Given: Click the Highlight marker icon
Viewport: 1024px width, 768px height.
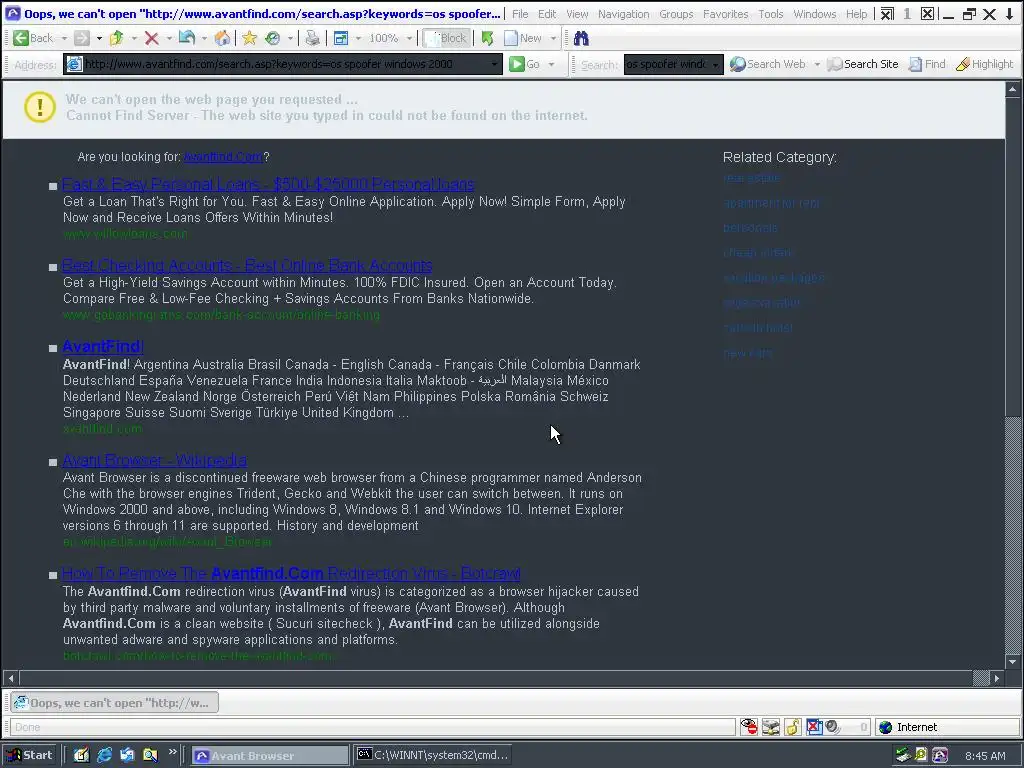Looking at the screenshot, I should click(x=963, y=64).
